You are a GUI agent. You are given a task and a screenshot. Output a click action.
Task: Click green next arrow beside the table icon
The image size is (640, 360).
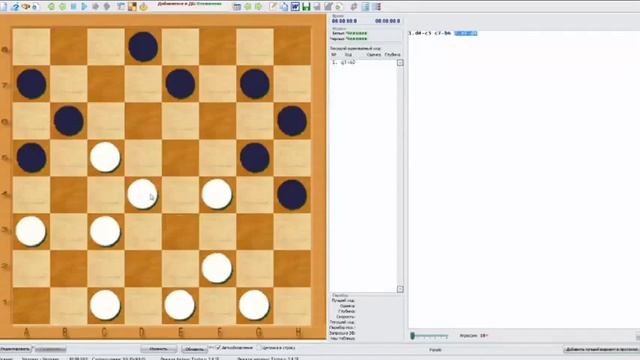point(258,7)
